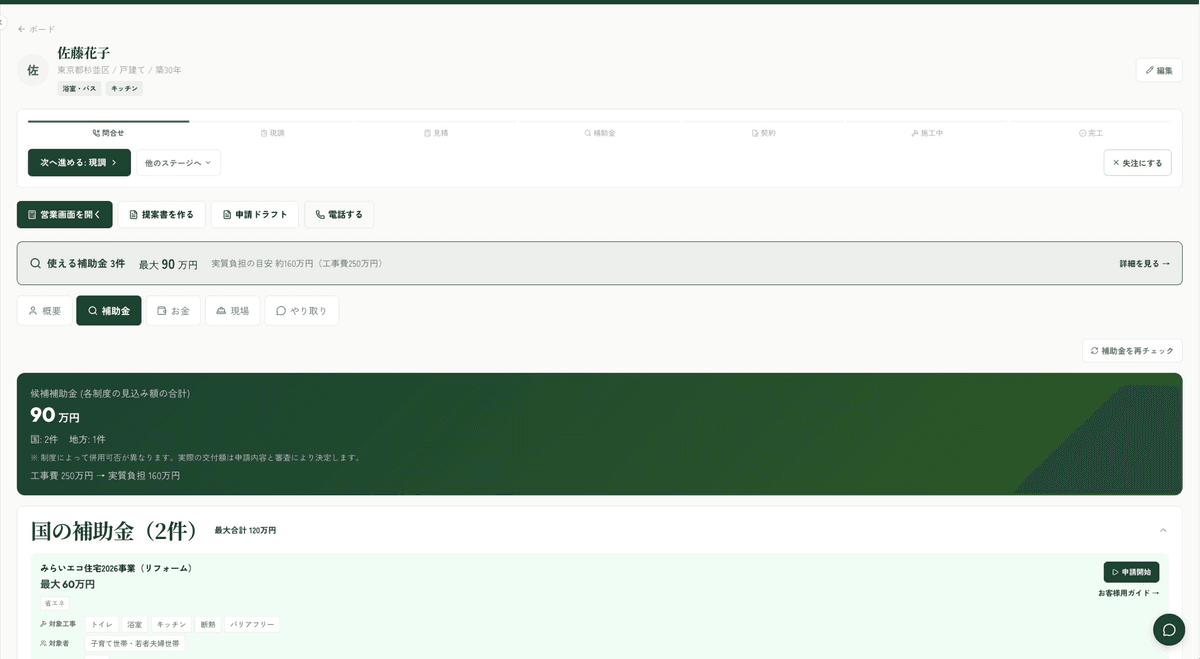Screen dimensions: 1200x659
Task: Click the 国の補助金(2件) heading
Action: pyautogui.click(x=115, y=530)
